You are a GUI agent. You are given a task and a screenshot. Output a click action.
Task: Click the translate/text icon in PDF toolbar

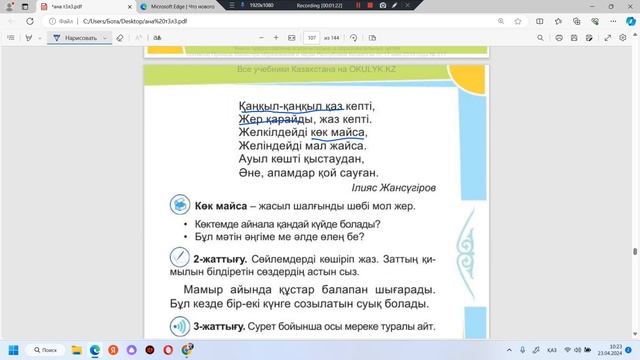coord(157,38)
